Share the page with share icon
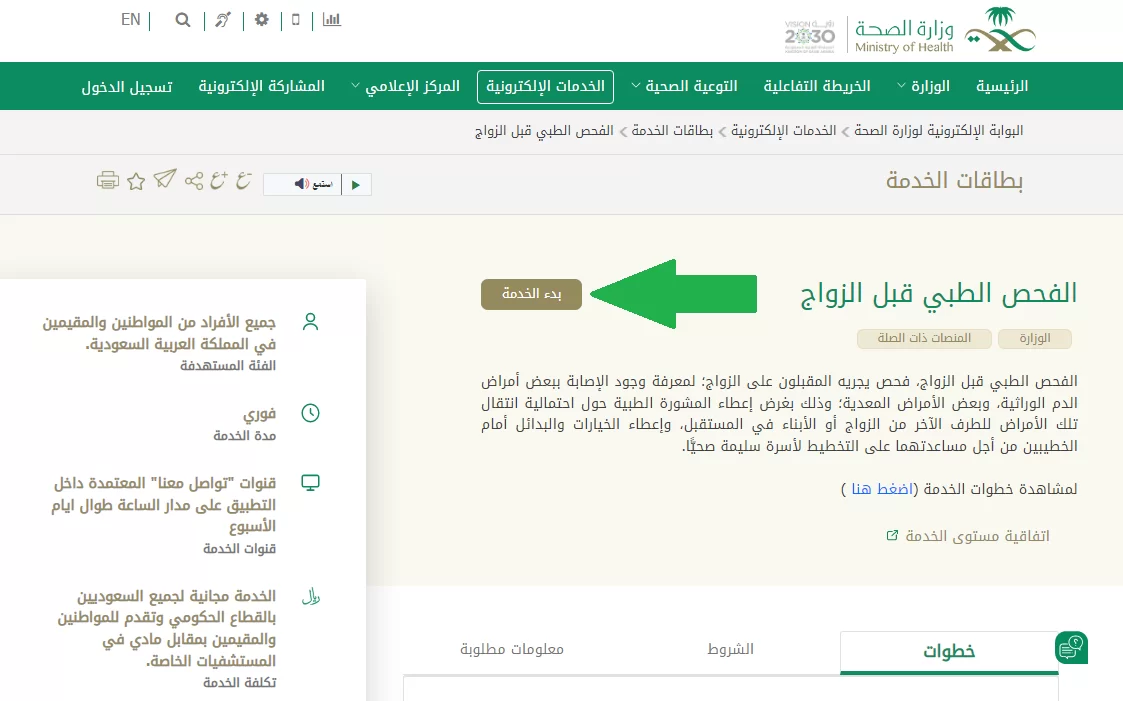This screenshot has height=701, width=1123. tap(194, 180)
